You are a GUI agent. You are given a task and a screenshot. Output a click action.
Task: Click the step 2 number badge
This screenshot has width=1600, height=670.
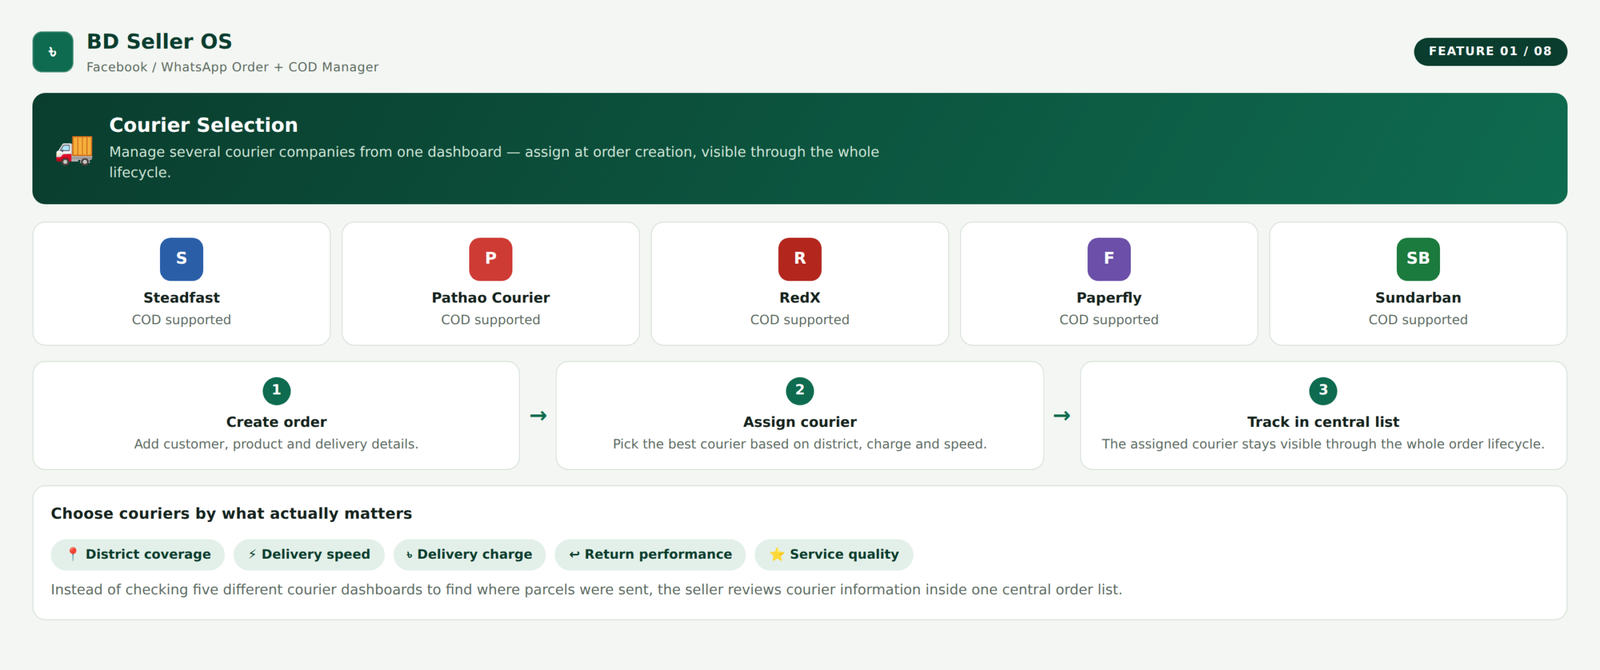click(800, 391)
